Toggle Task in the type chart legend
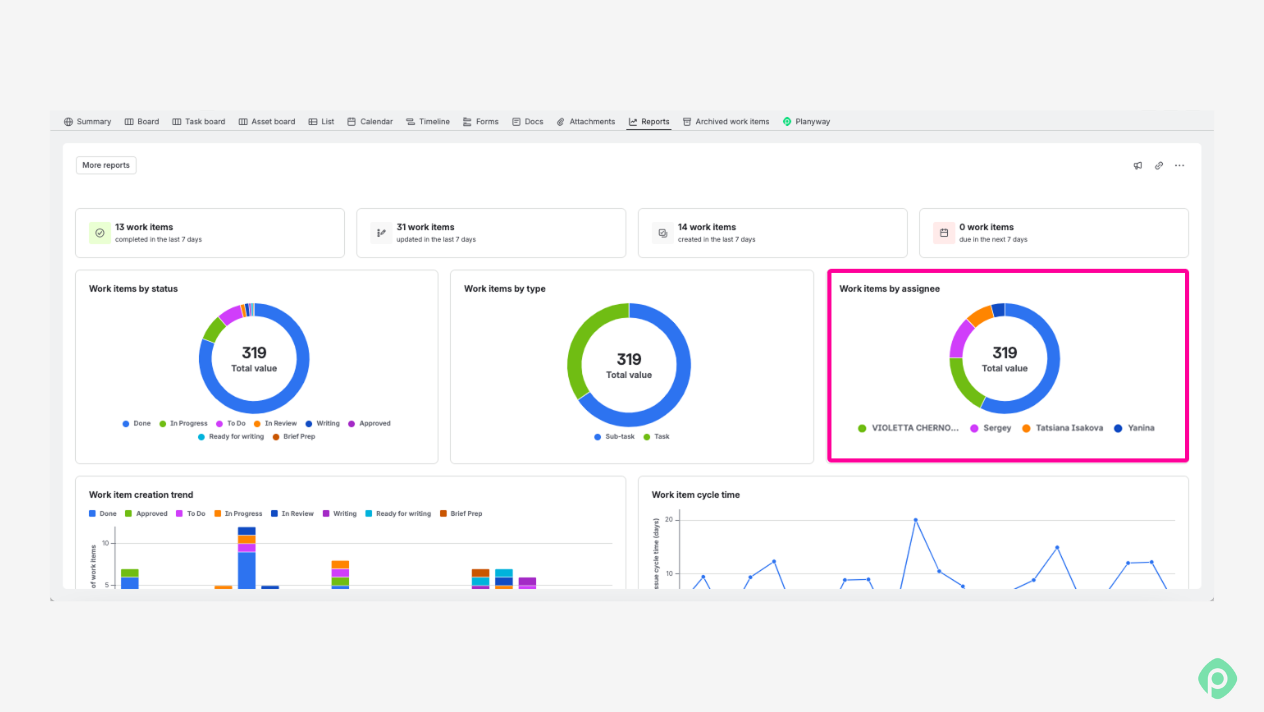 [x=655, y=437]
